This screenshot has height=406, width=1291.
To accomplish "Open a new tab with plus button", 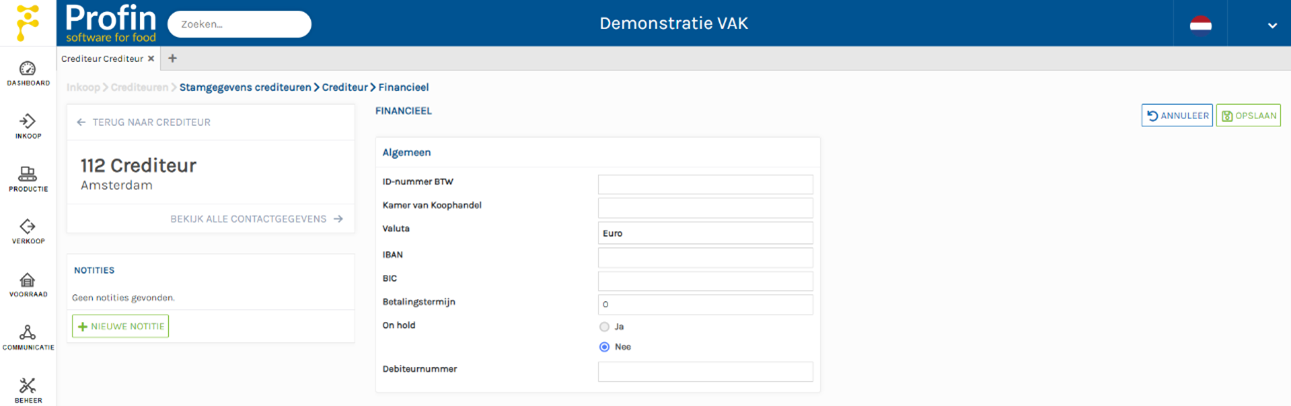I will [x=172, y=59].
